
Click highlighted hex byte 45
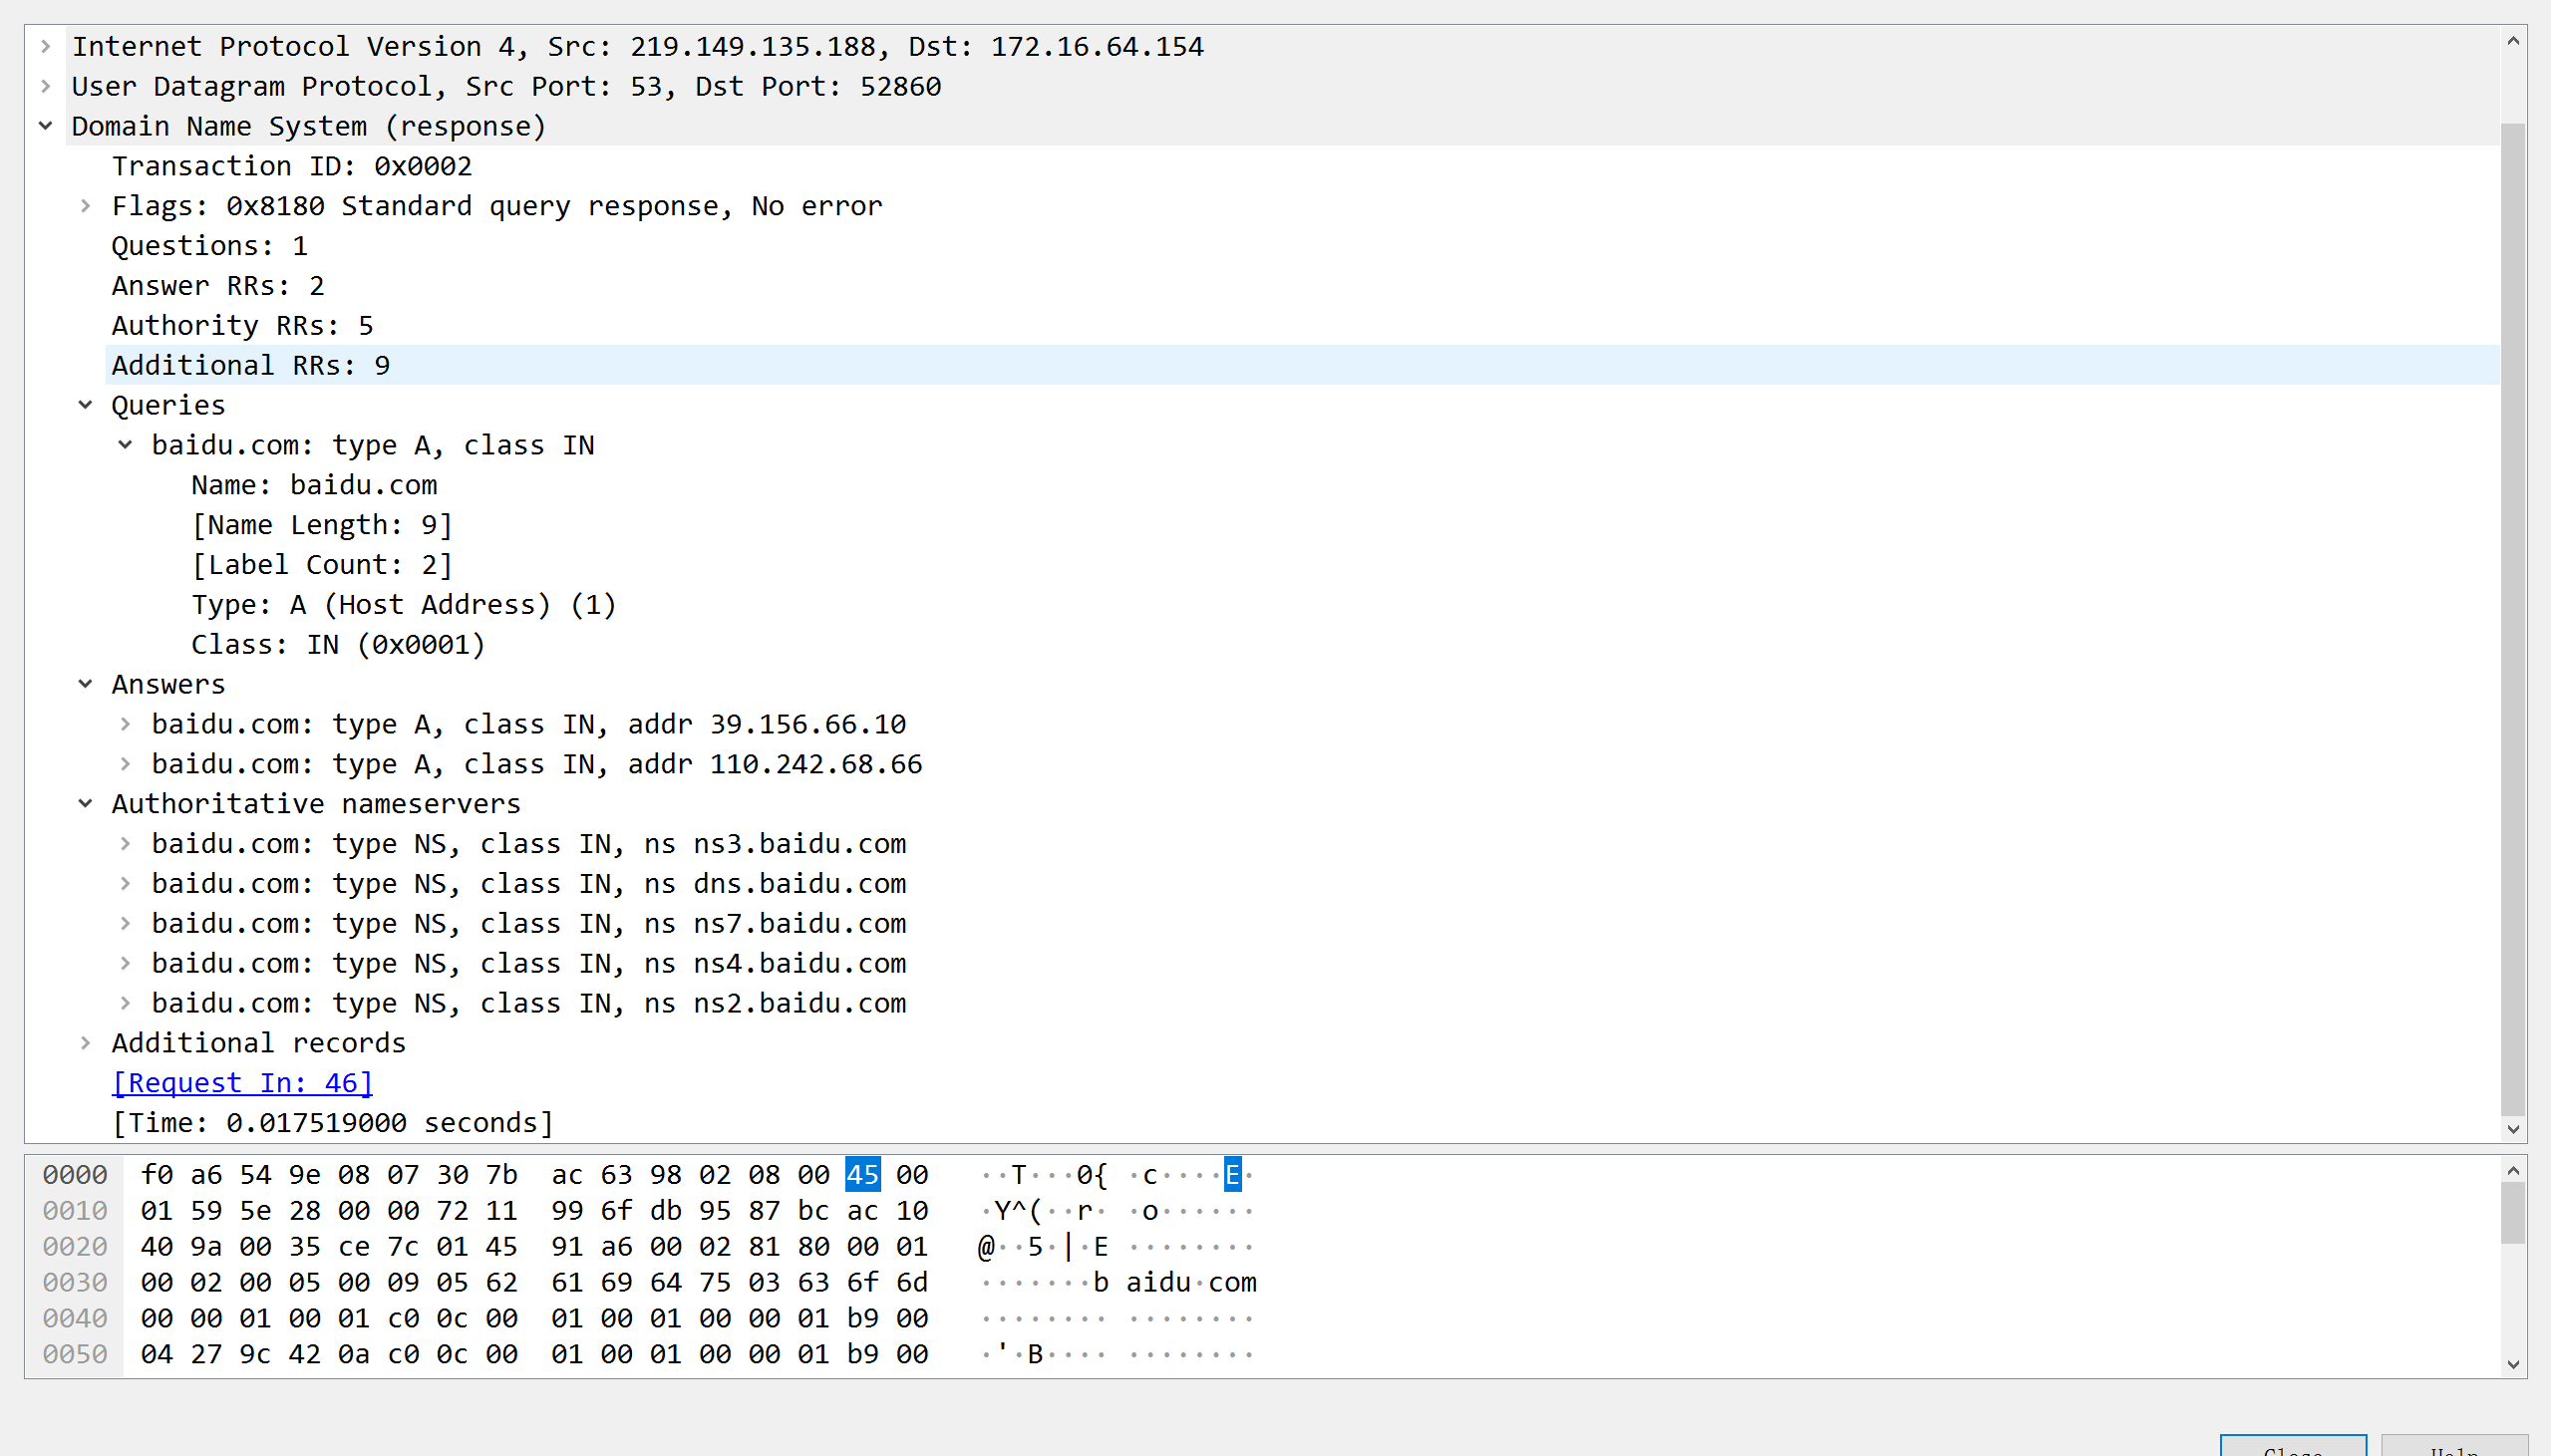tap(862, 1175)
